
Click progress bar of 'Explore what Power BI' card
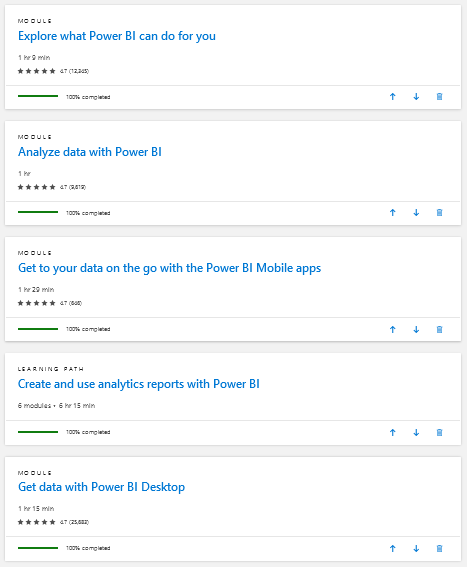(x=38, y=96)
